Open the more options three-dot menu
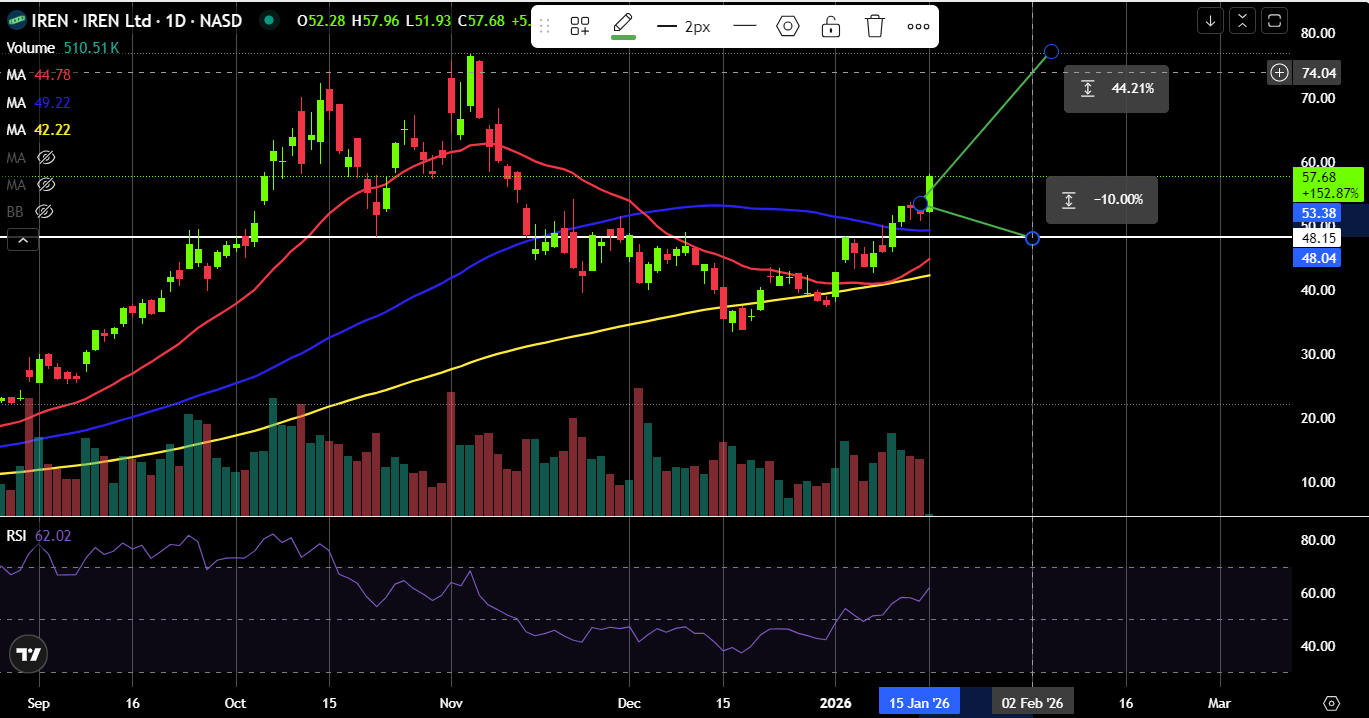This screenshot has width=1369, height=718. [918, 26]
